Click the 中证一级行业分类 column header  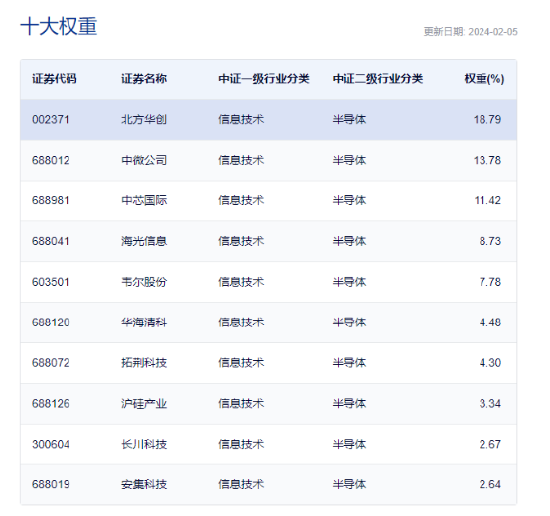coord(264,79)
